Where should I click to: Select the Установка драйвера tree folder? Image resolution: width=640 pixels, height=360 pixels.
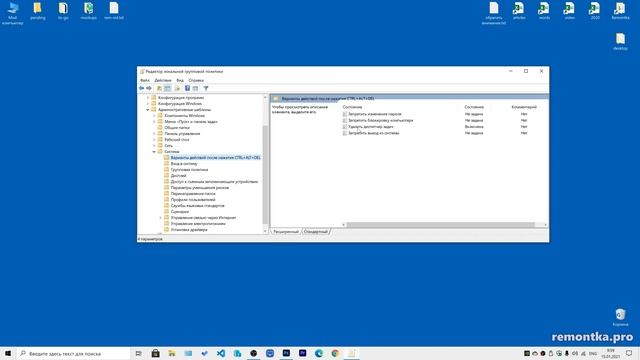(189, 230)
